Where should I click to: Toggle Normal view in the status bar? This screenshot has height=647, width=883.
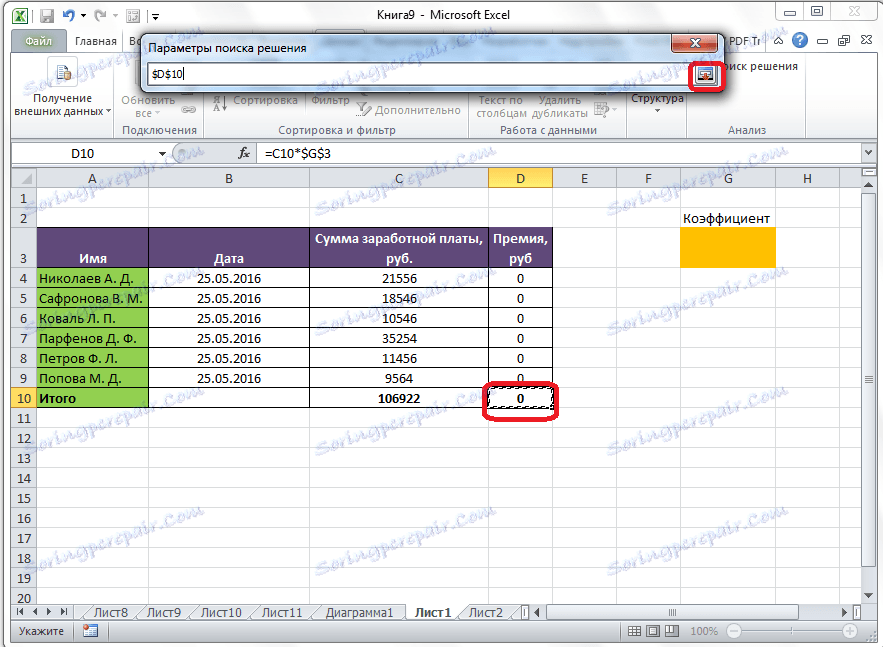[636, 631]
